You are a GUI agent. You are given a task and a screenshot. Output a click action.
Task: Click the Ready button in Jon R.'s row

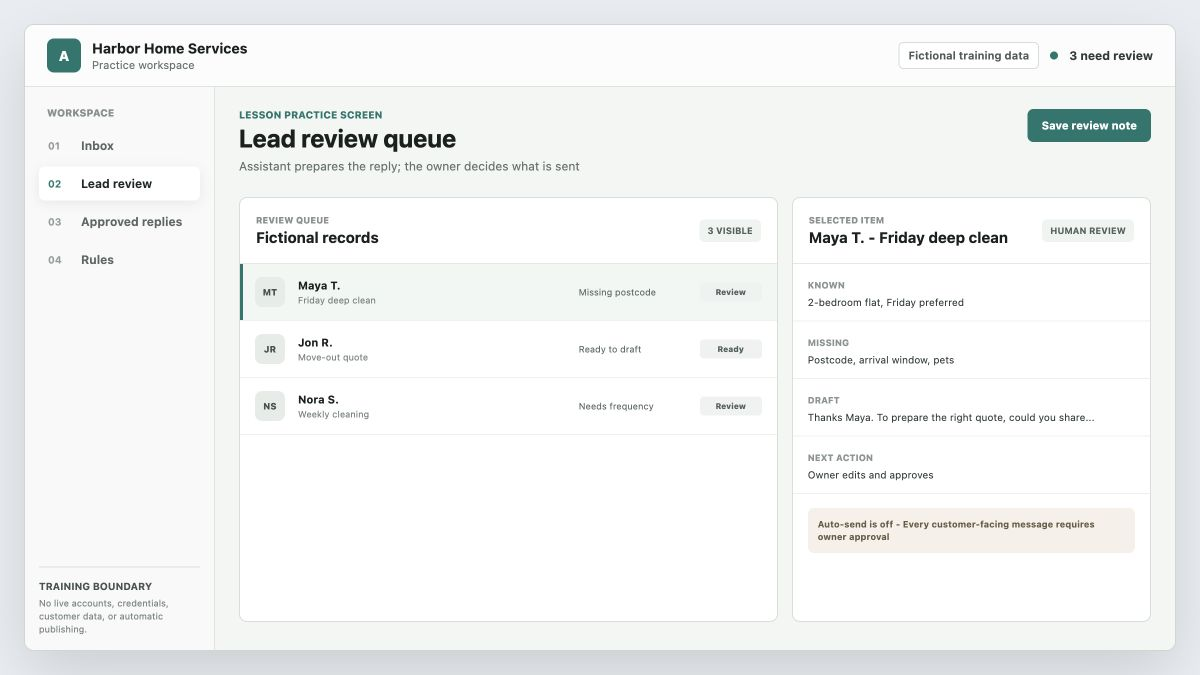730,349
